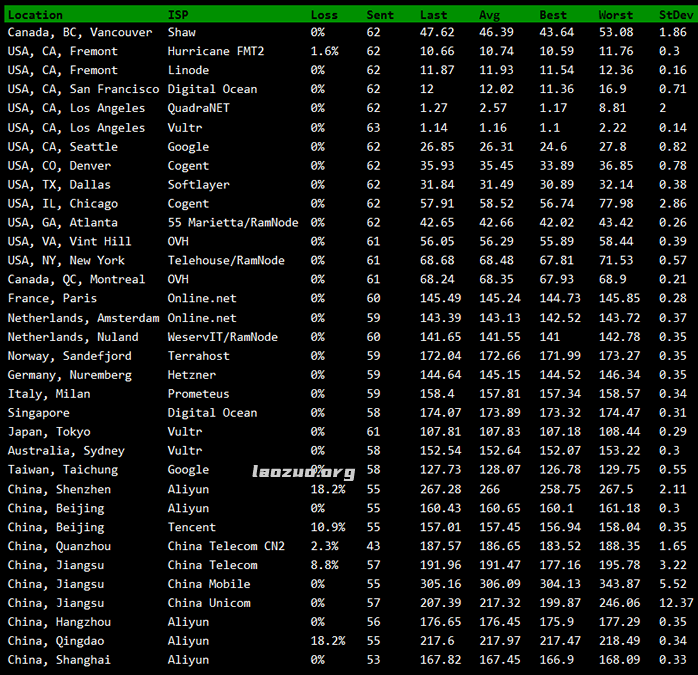
Task: Select the Hurricane FMT2 ISP entry
Action: (216, 51)
